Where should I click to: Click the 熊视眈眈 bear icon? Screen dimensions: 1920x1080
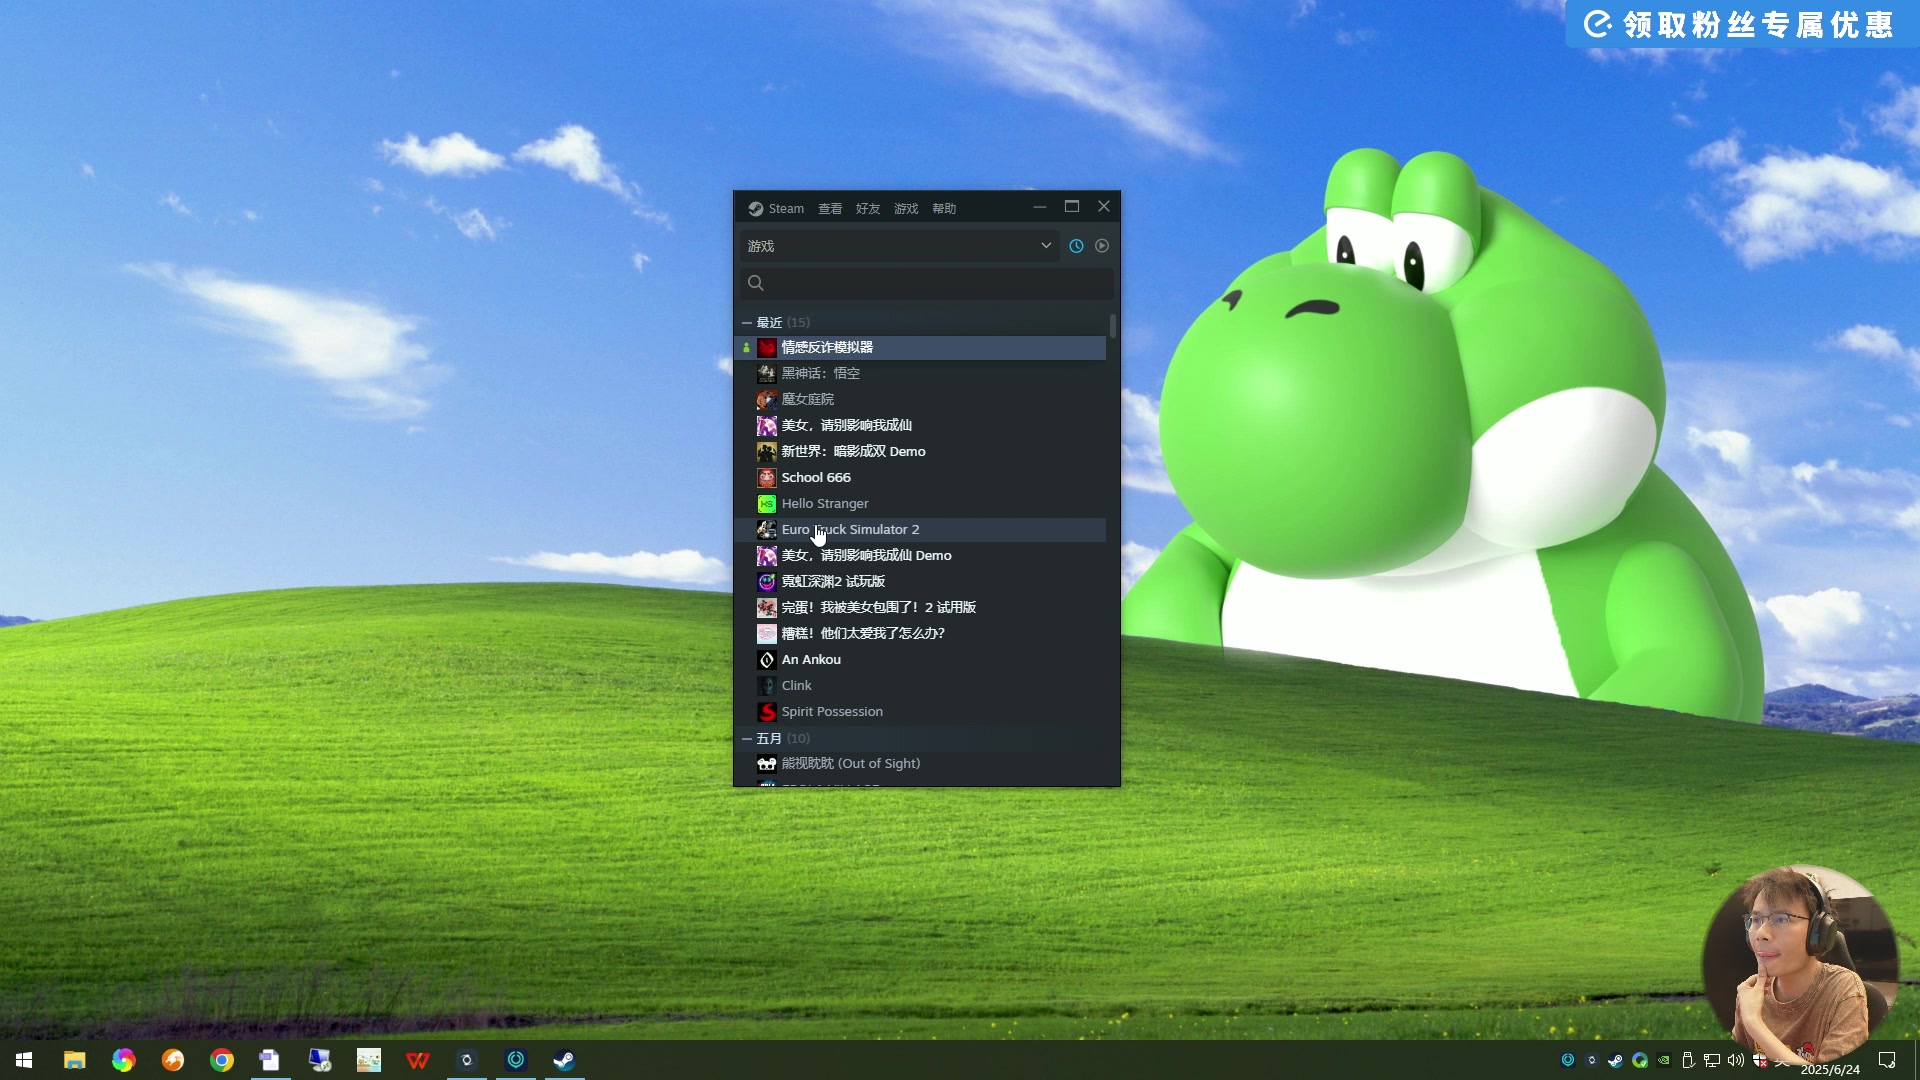pos(767,763)
